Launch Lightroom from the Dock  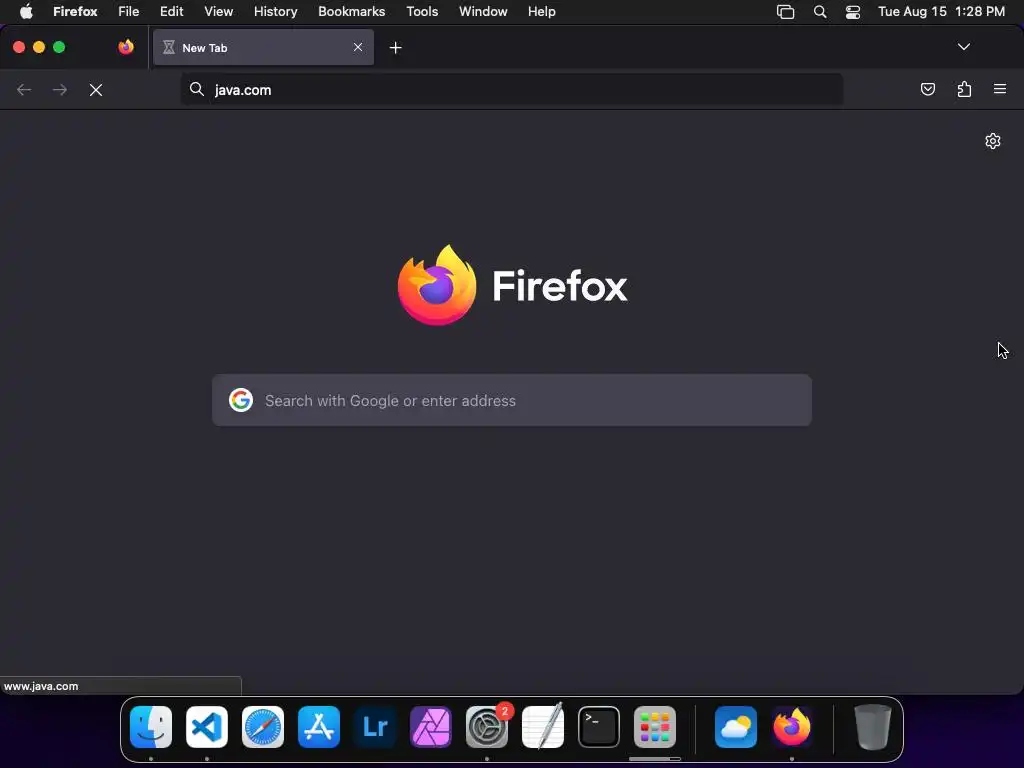[x=375, y=727]
